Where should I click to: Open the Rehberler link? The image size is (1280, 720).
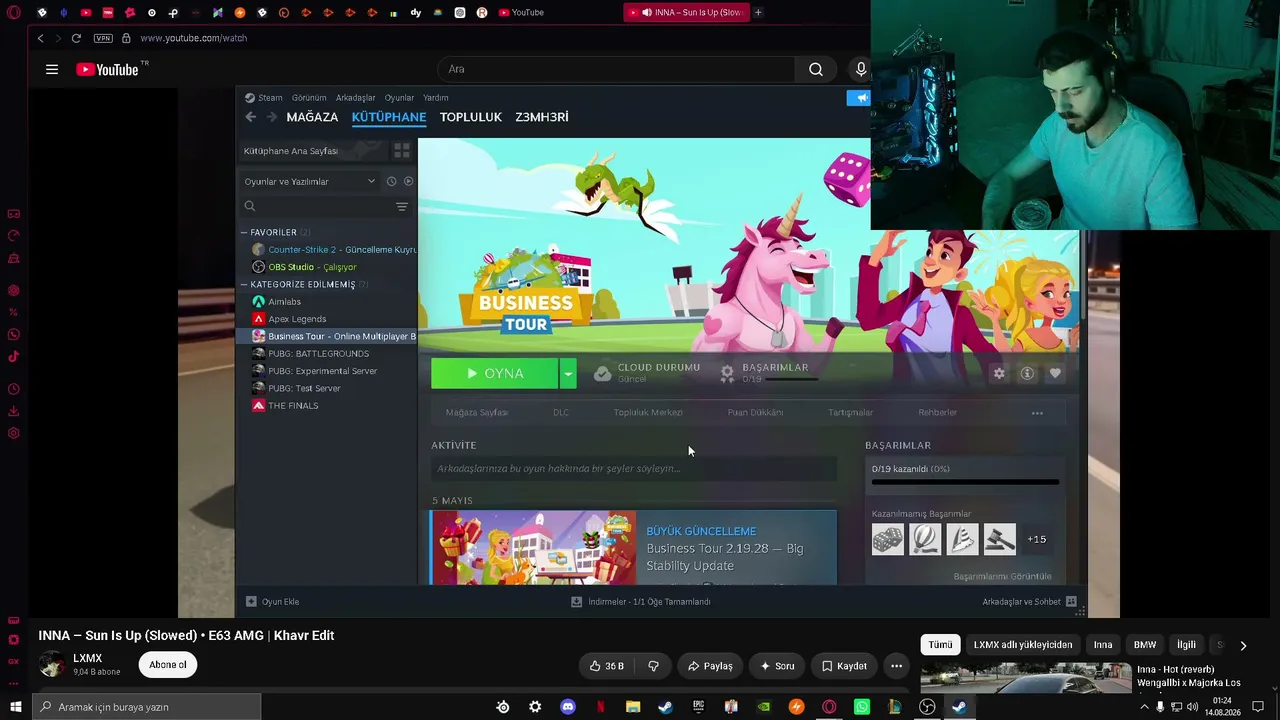[938, 412]
